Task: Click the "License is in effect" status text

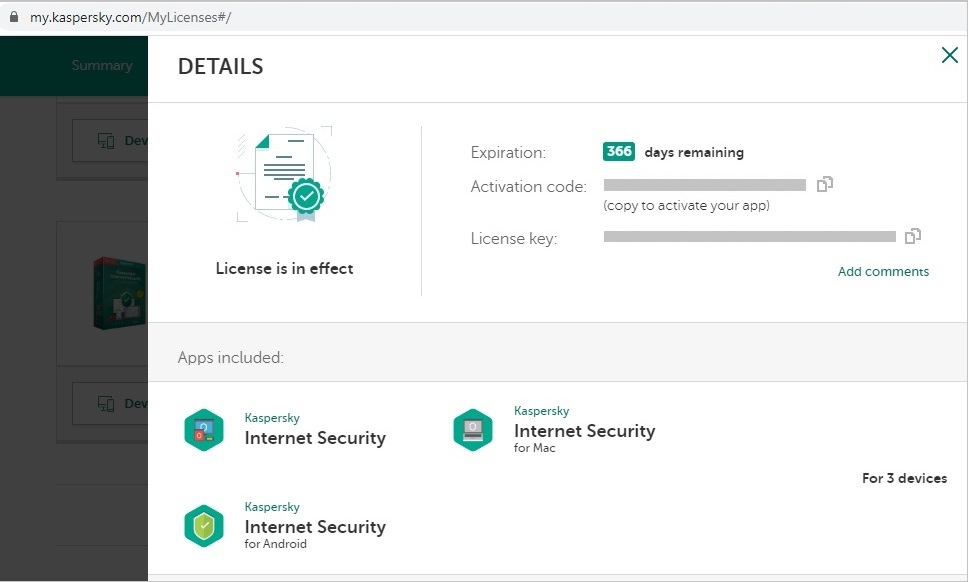Action: point(285,268)
